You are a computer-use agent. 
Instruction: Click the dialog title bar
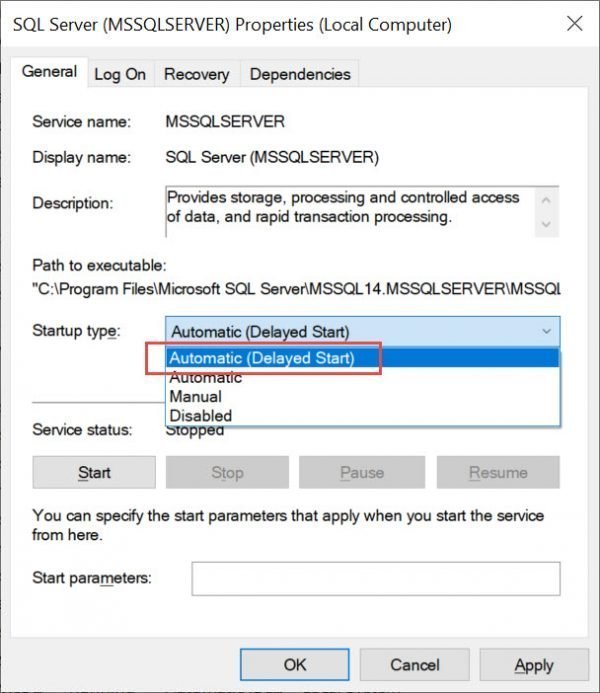pos(250,23)
